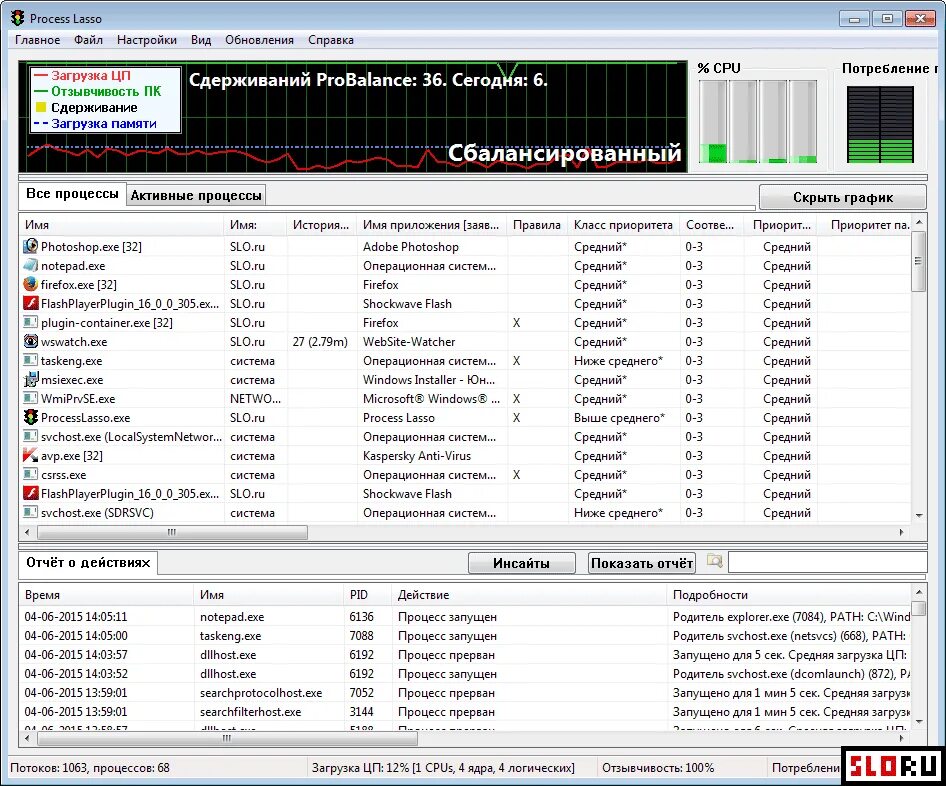The height and width of the screenshot is (786, 946).
Task: Select log row taskeng.exe PID 7088
Action: point(465,636)
